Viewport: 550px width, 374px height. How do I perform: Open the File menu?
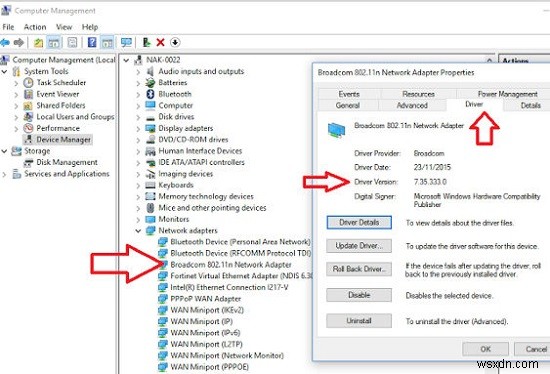[8, 27]
